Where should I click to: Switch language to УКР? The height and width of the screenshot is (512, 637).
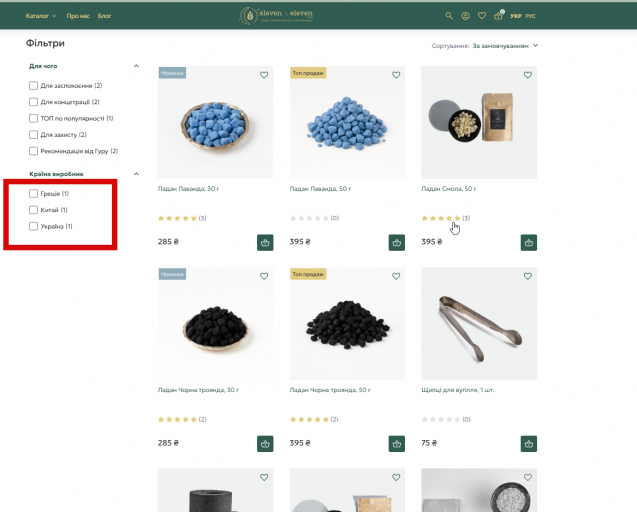pyautogui.click(x=516, y=16)
